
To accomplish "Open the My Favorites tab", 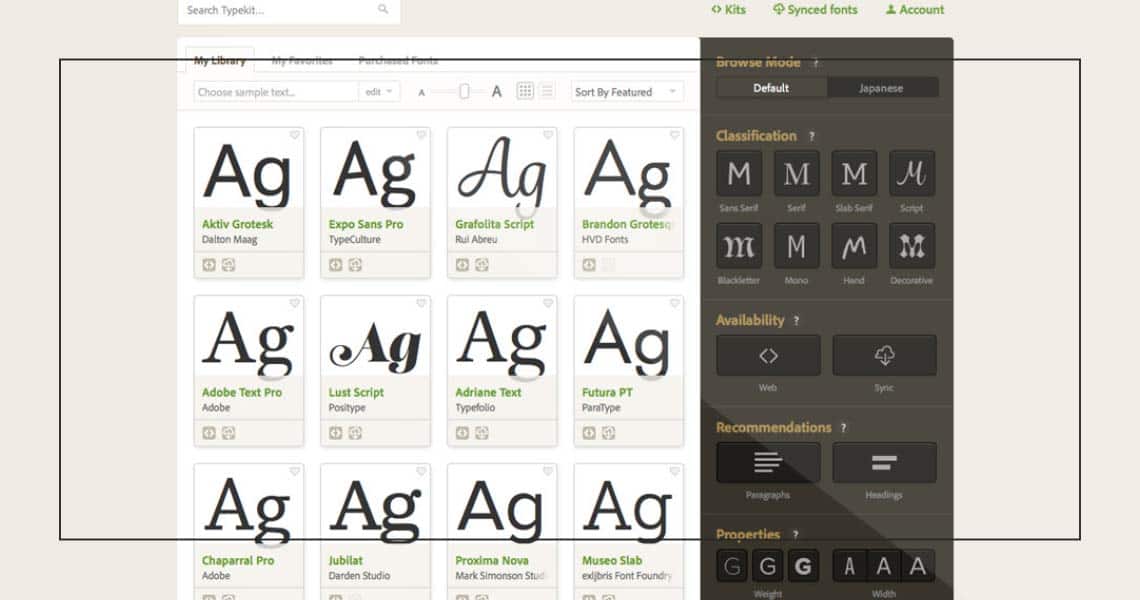I will tap(302, 61).
